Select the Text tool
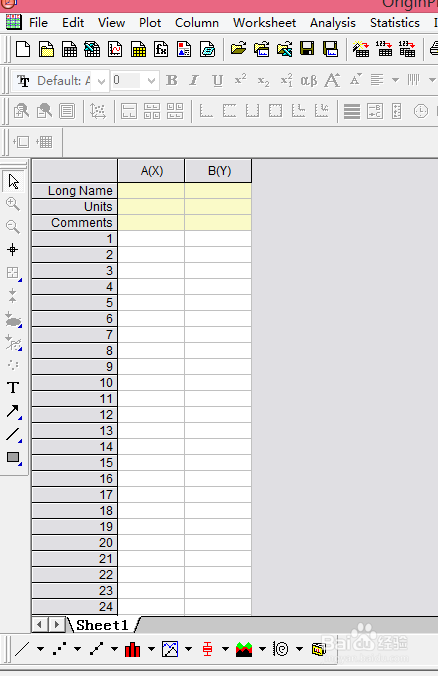 coord(13,388)
